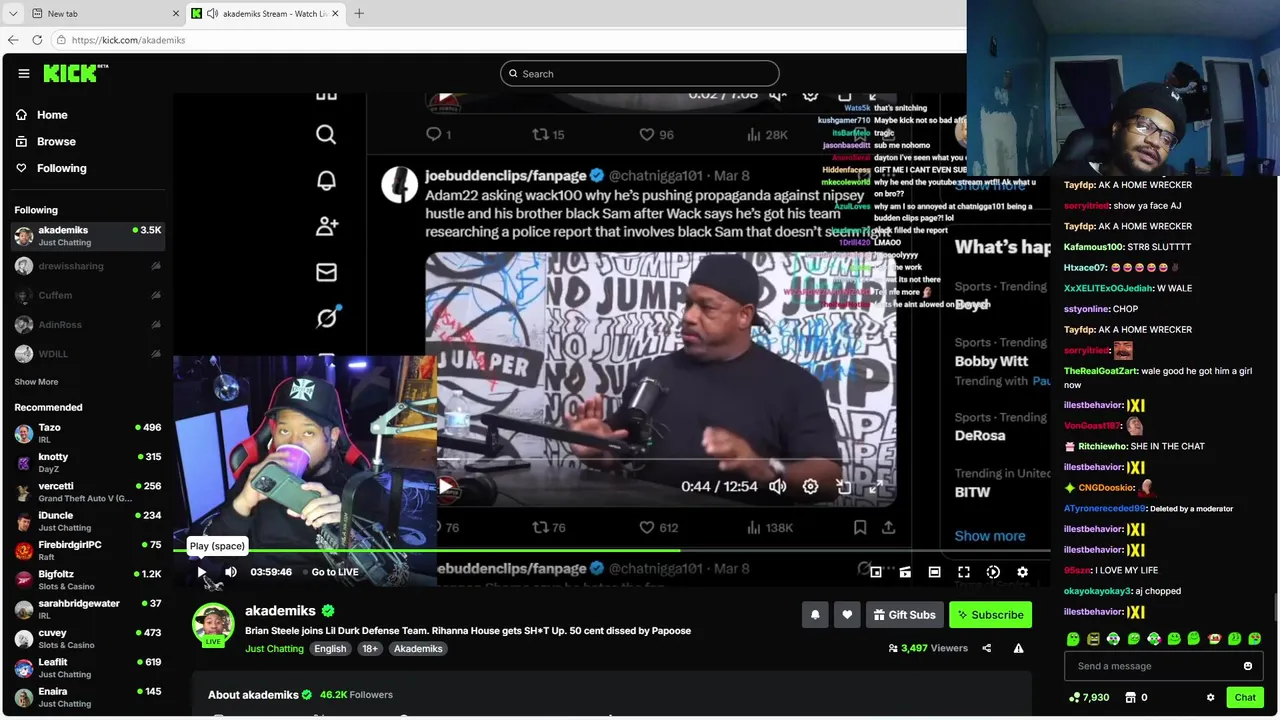This screenshot has height=720, width=1280.
Task: Click chat user TheRealGoatZart
Action: 1100,371
